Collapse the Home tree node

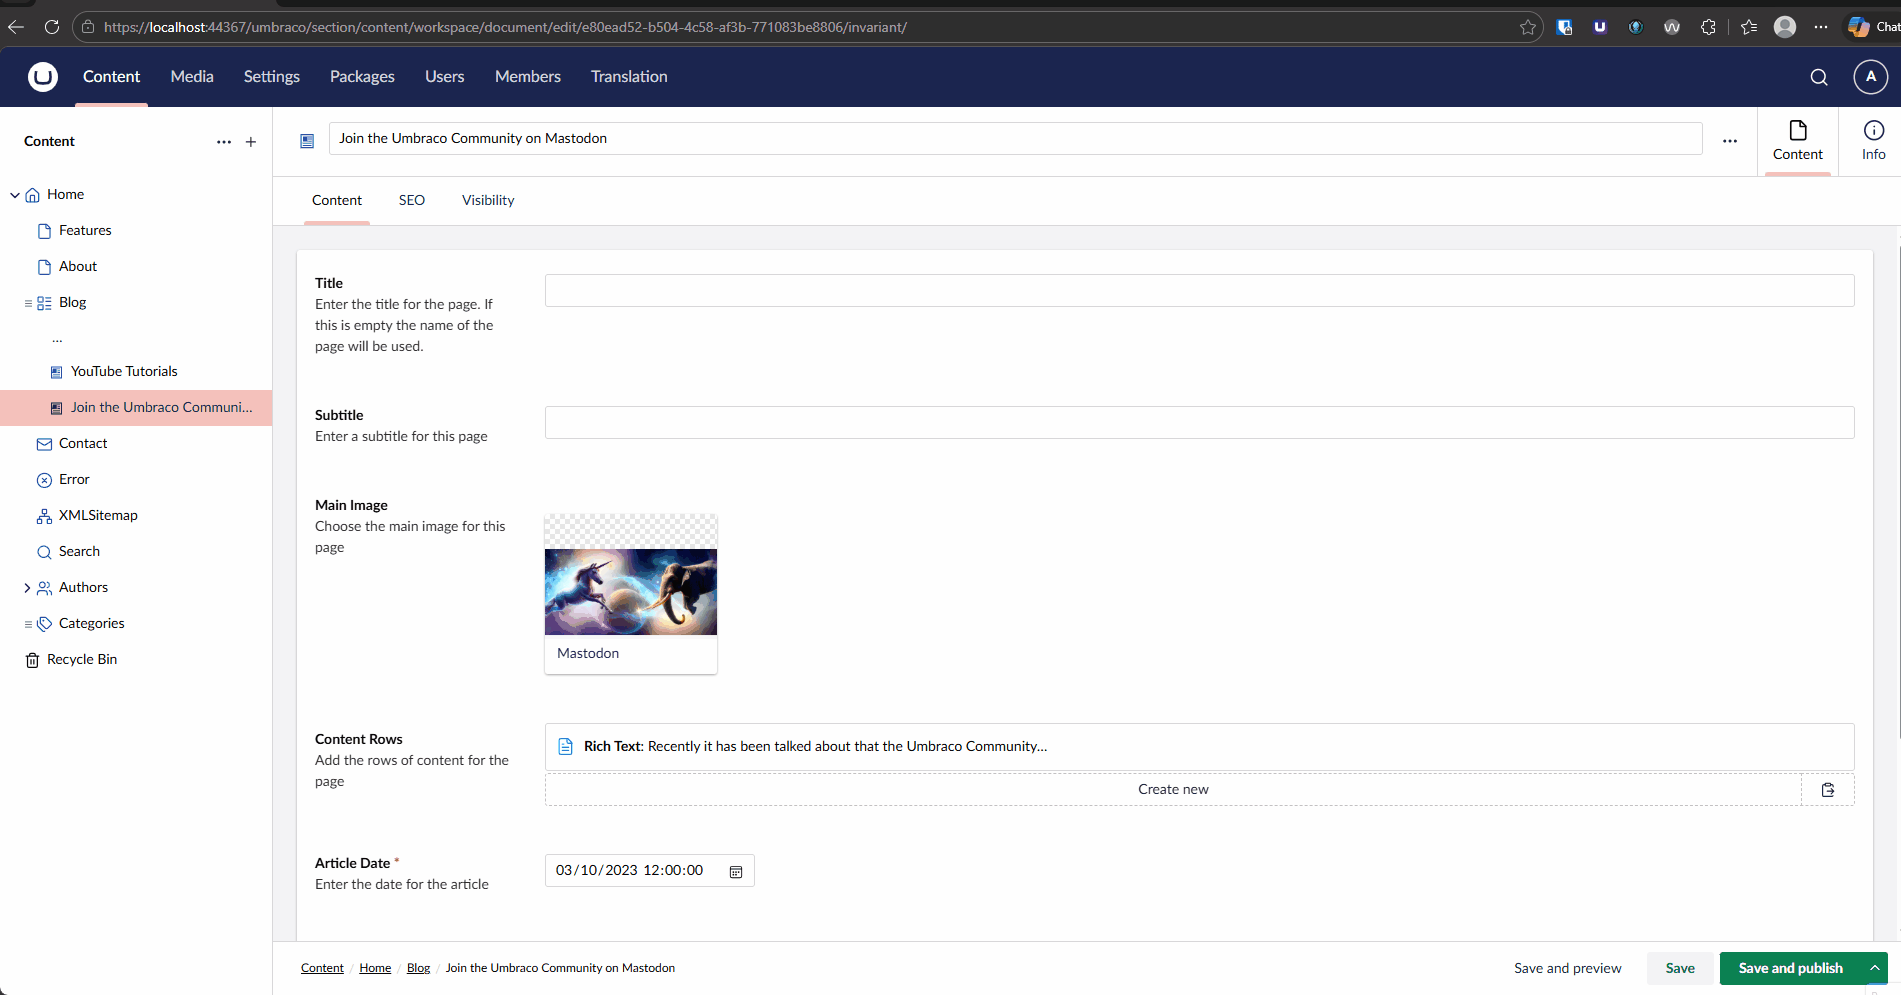coord(14,194)
